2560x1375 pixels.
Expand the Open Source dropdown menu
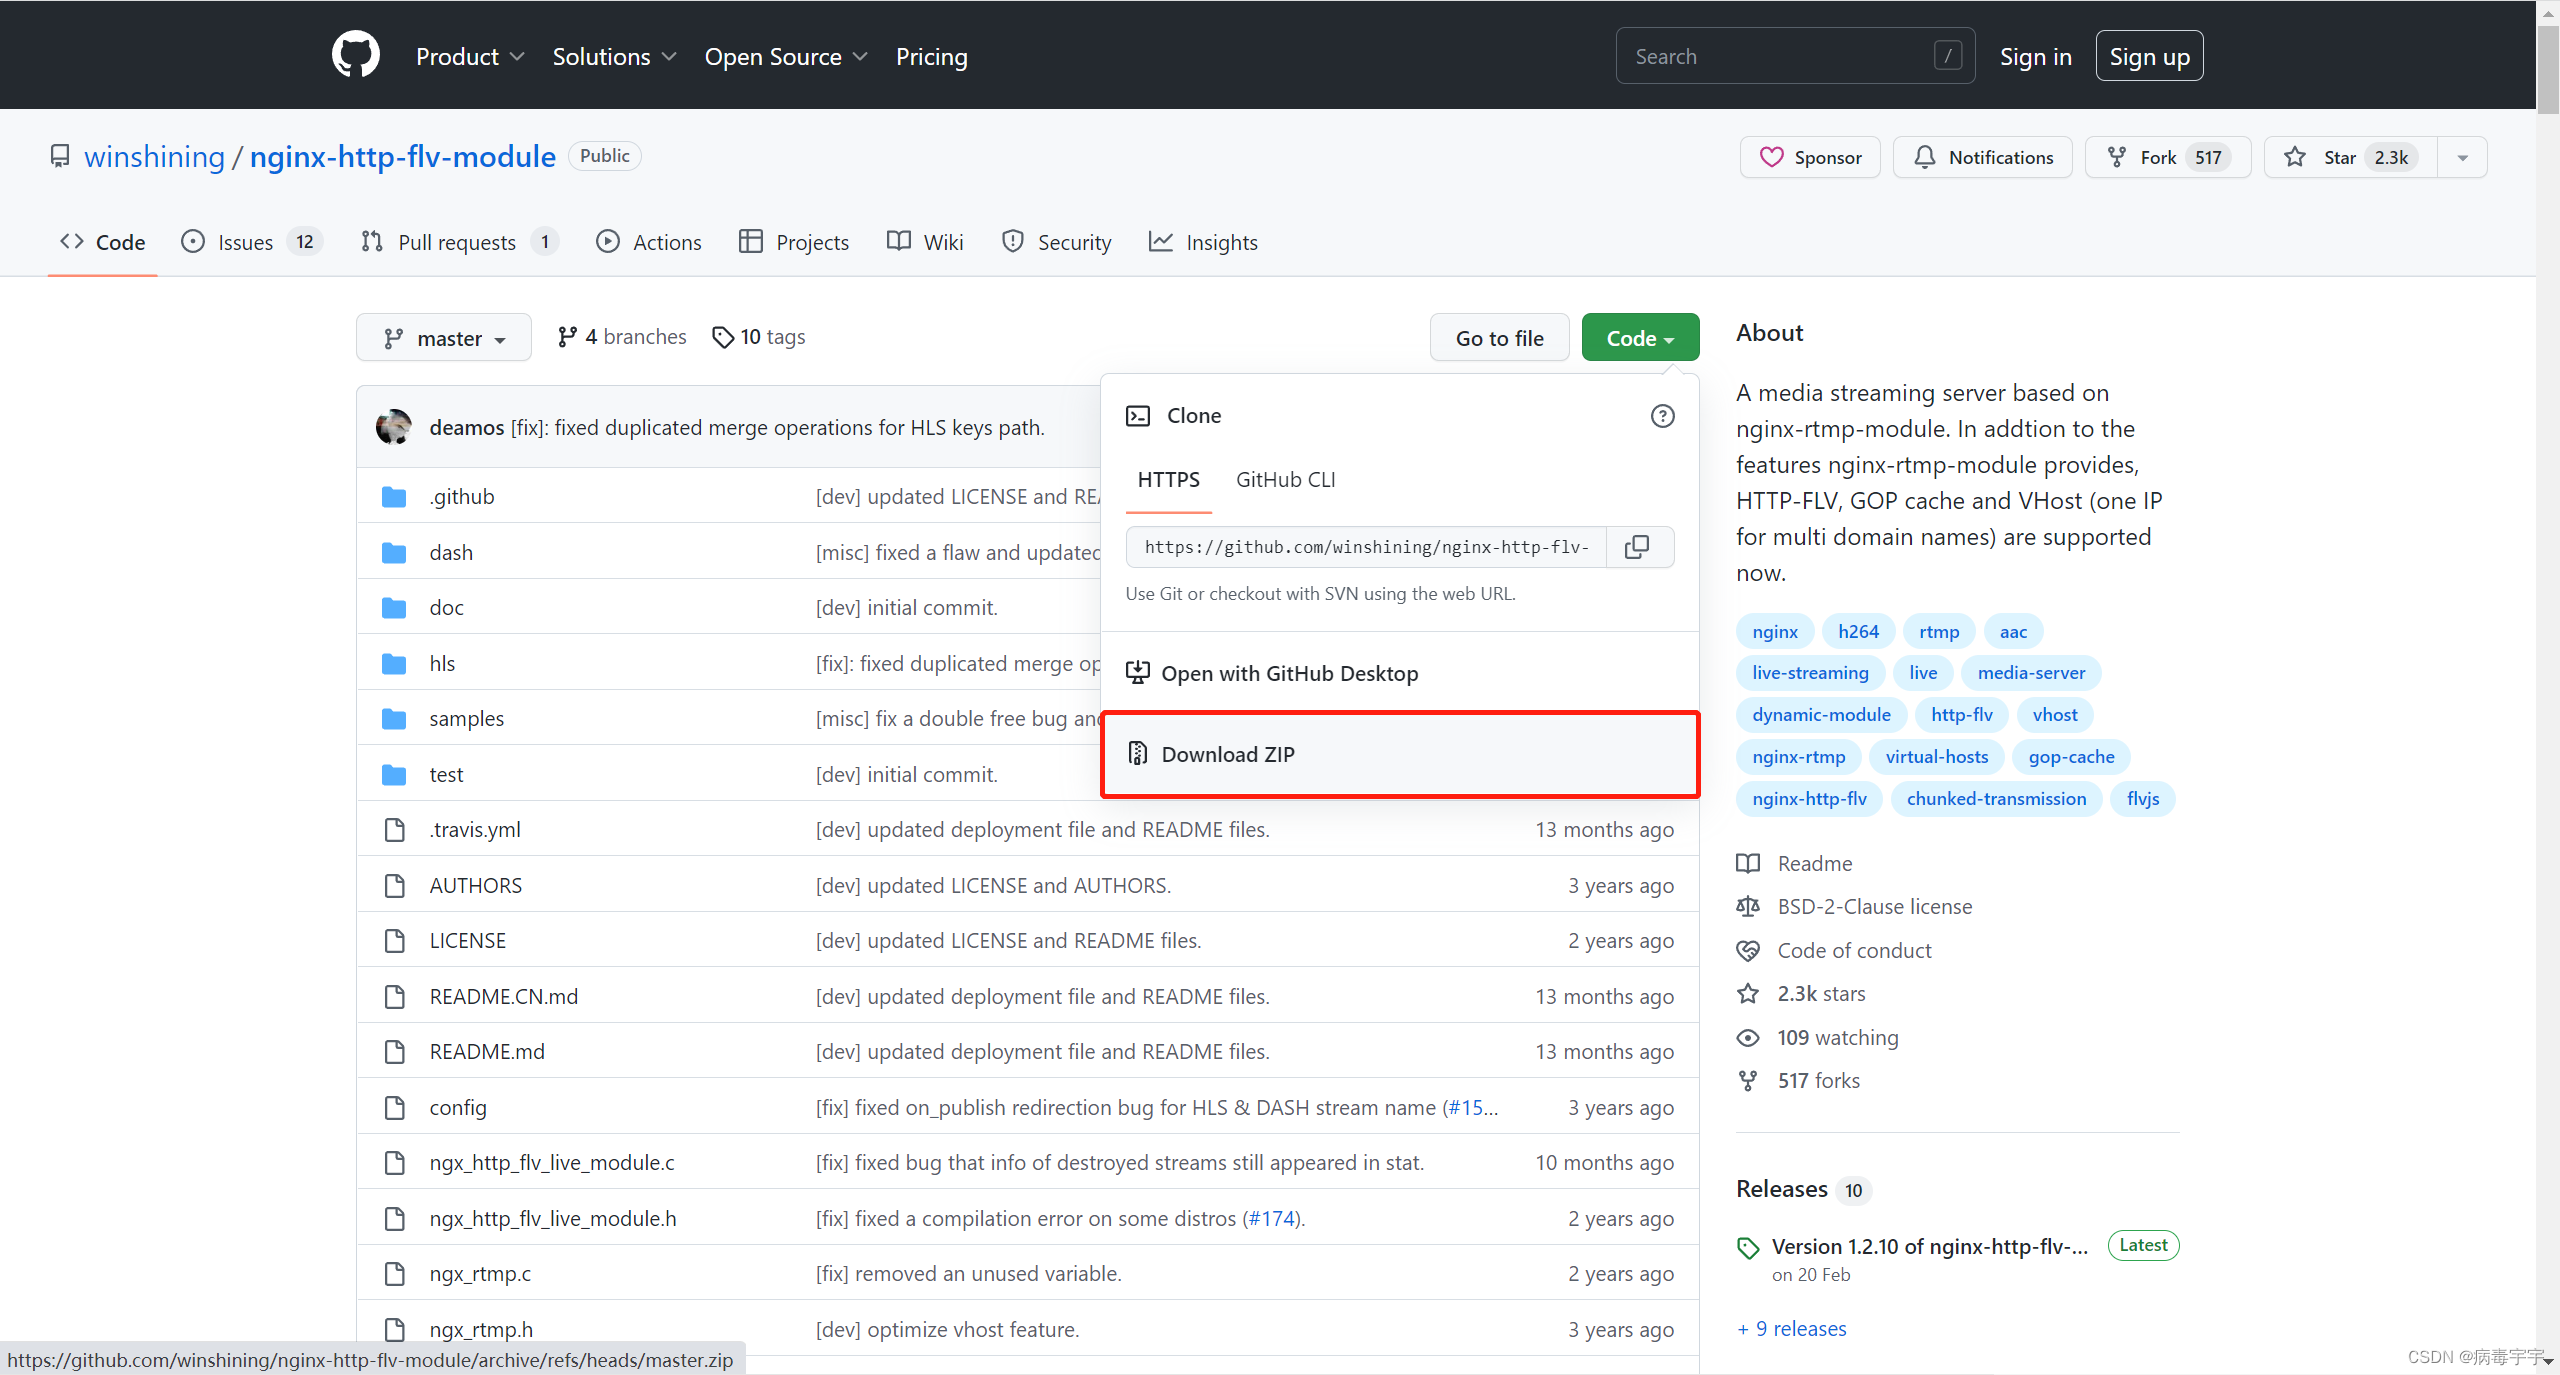pyautogui.click(x=786, y=57)
